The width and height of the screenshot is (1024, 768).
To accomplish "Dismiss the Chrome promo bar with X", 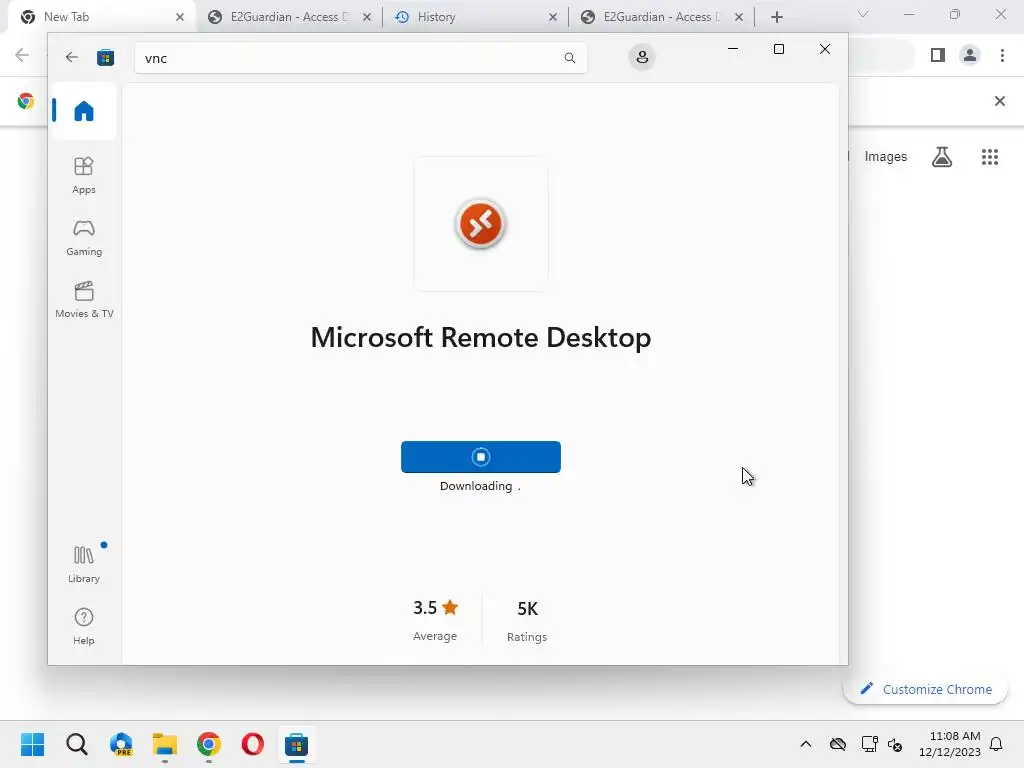I will (1000, 101).
